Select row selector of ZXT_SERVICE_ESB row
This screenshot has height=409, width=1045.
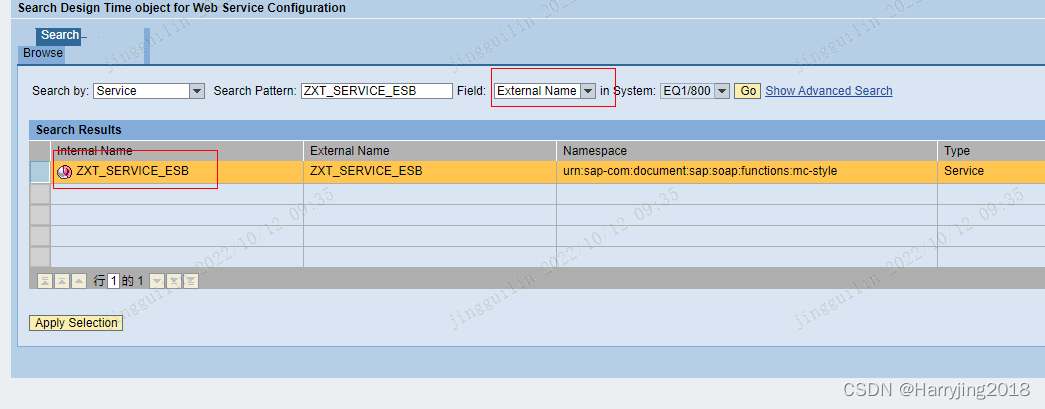tap(40, 172)
